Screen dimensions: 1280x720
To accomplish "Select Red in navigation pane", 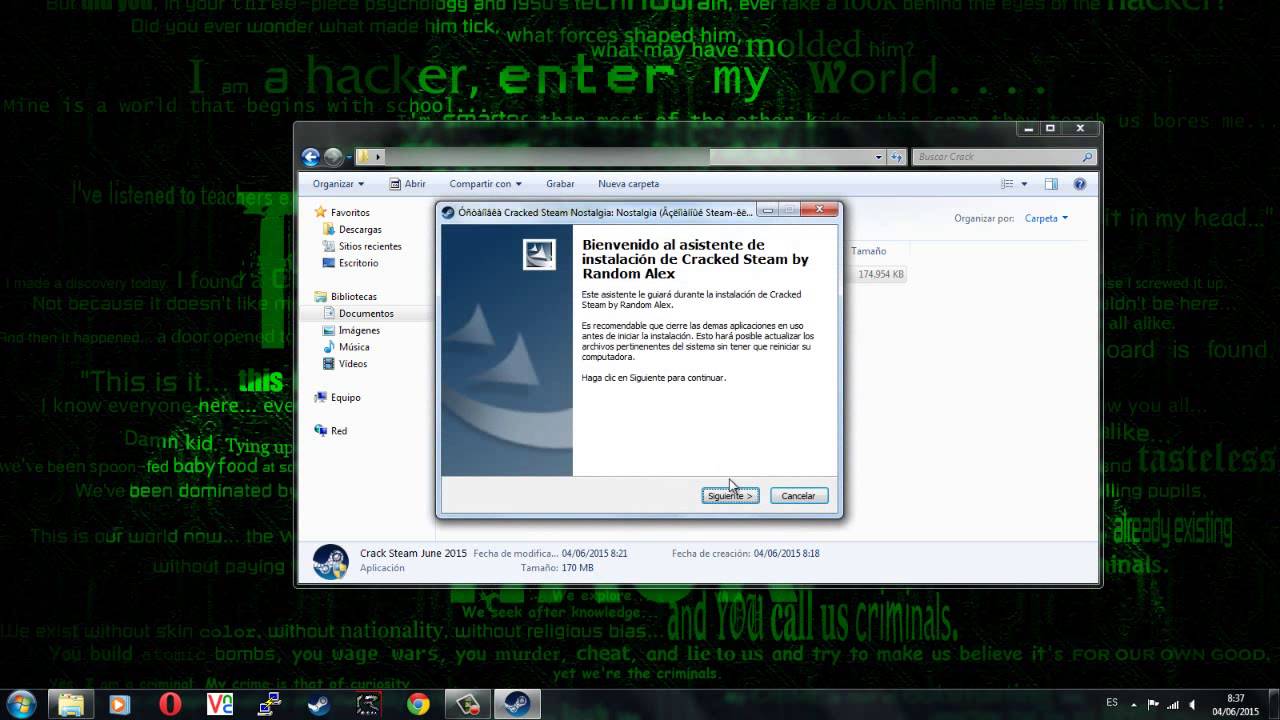I will point(339,431).
